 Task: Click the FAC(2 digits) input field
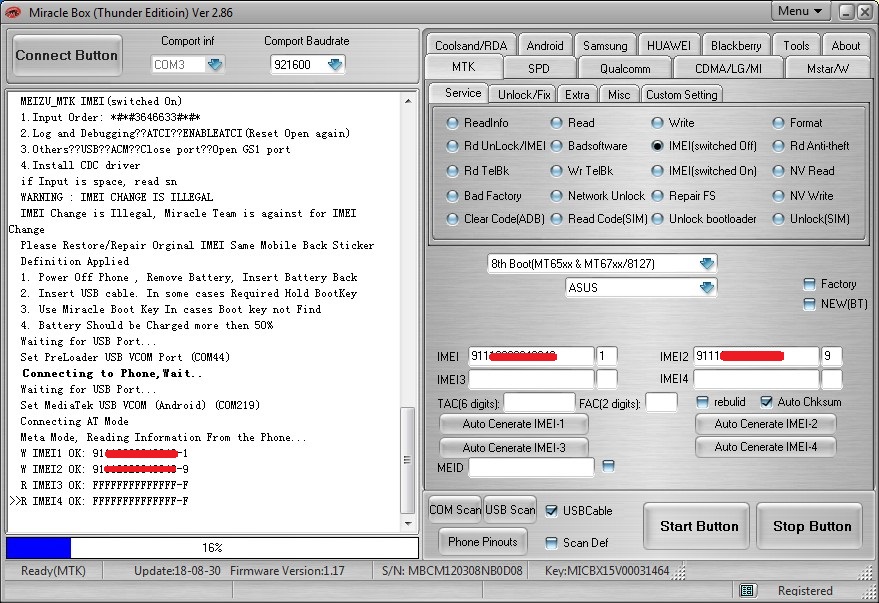[x=661, y=402]
